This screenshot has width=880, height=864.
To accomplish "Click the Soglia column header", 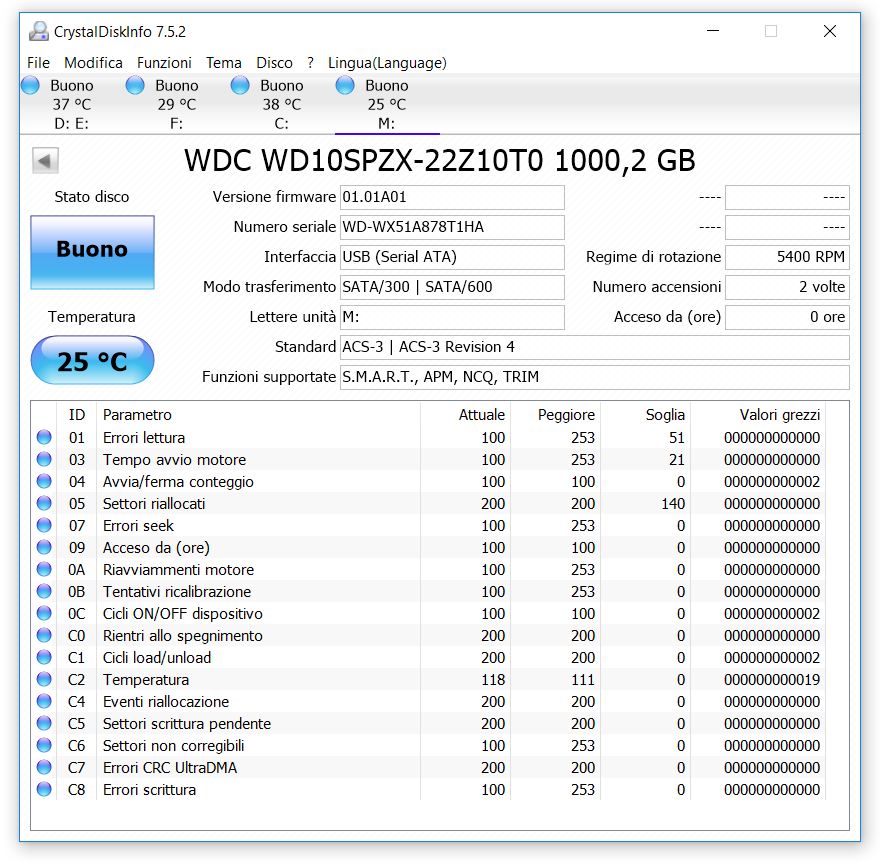I will 645,415.
